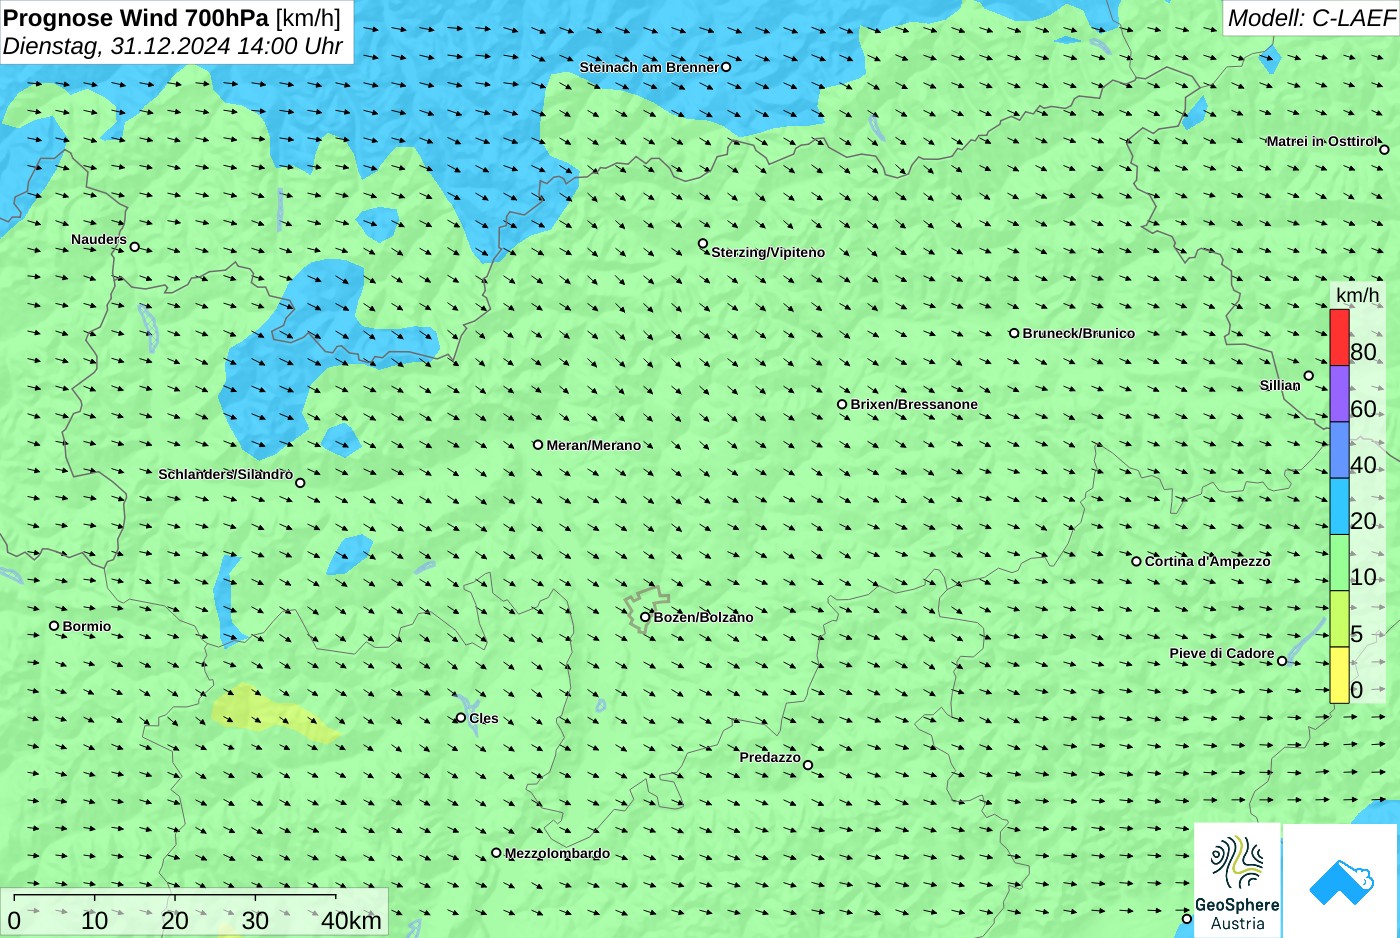Click the GeoSphere Austria logo
Image resolution: width=1400 pixels, height=938 pixels.
tap(1237, 881)
